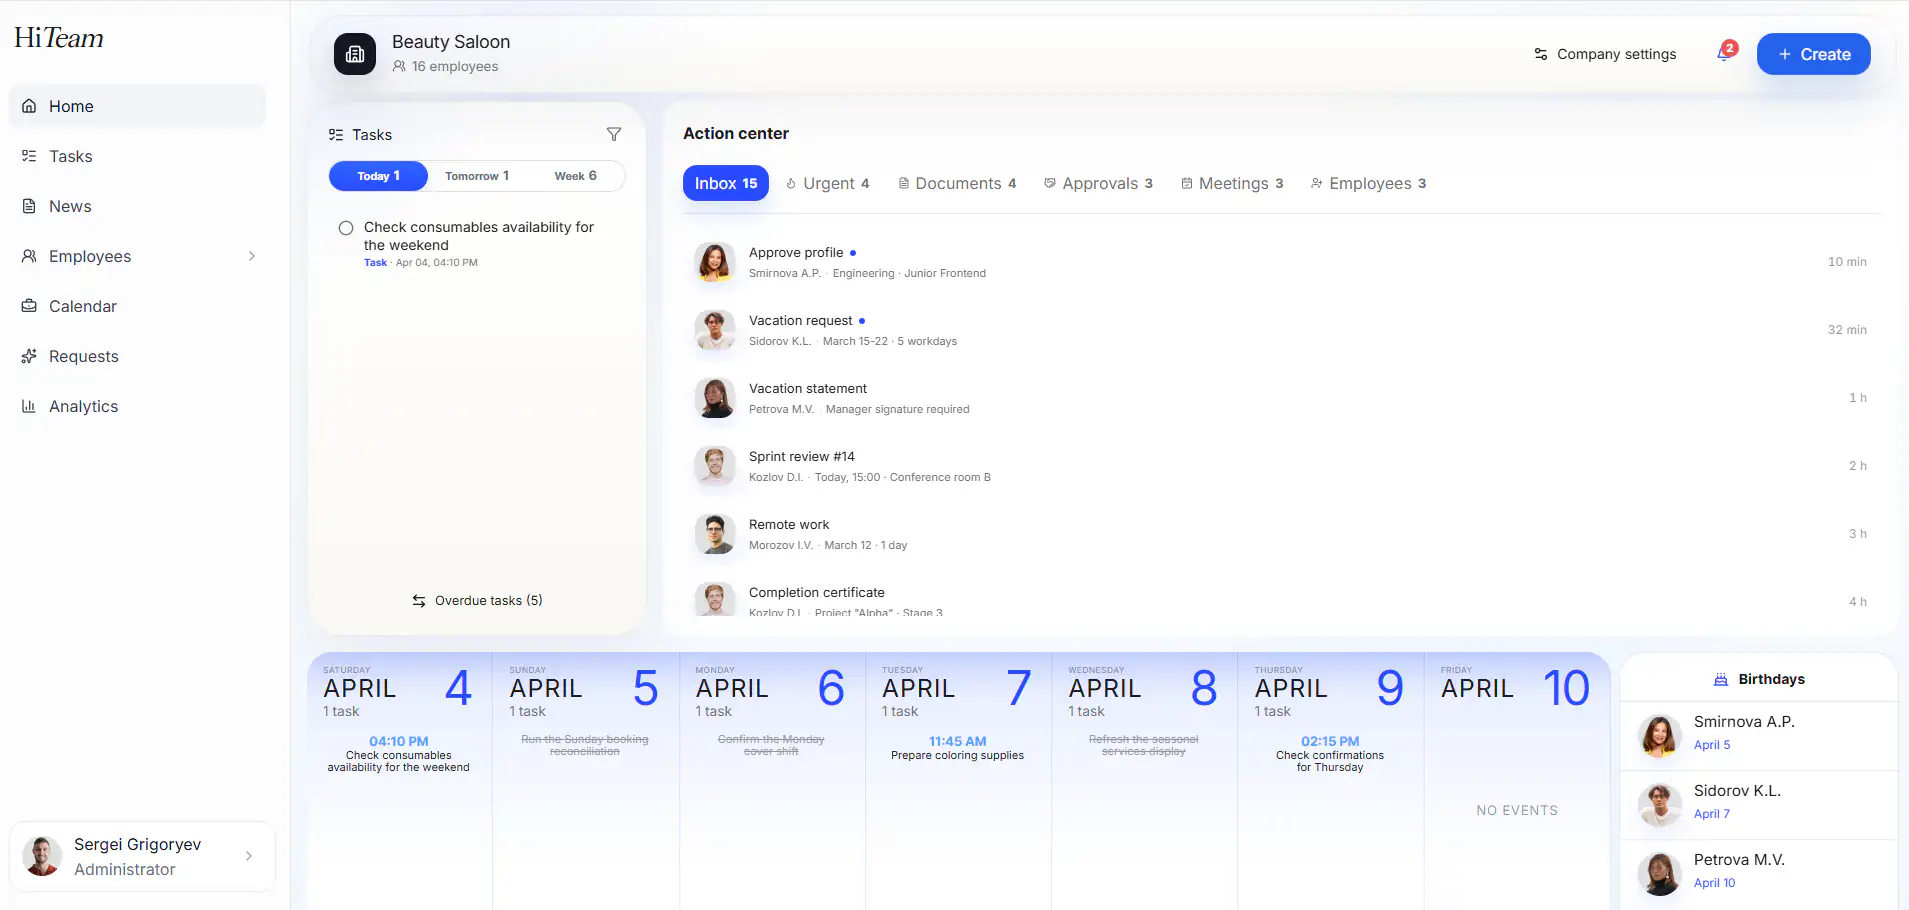The image size is (1909, 910).
Task: Mark the Vacation request item as read
Action: pyautogui.click(x=861, y=320)
